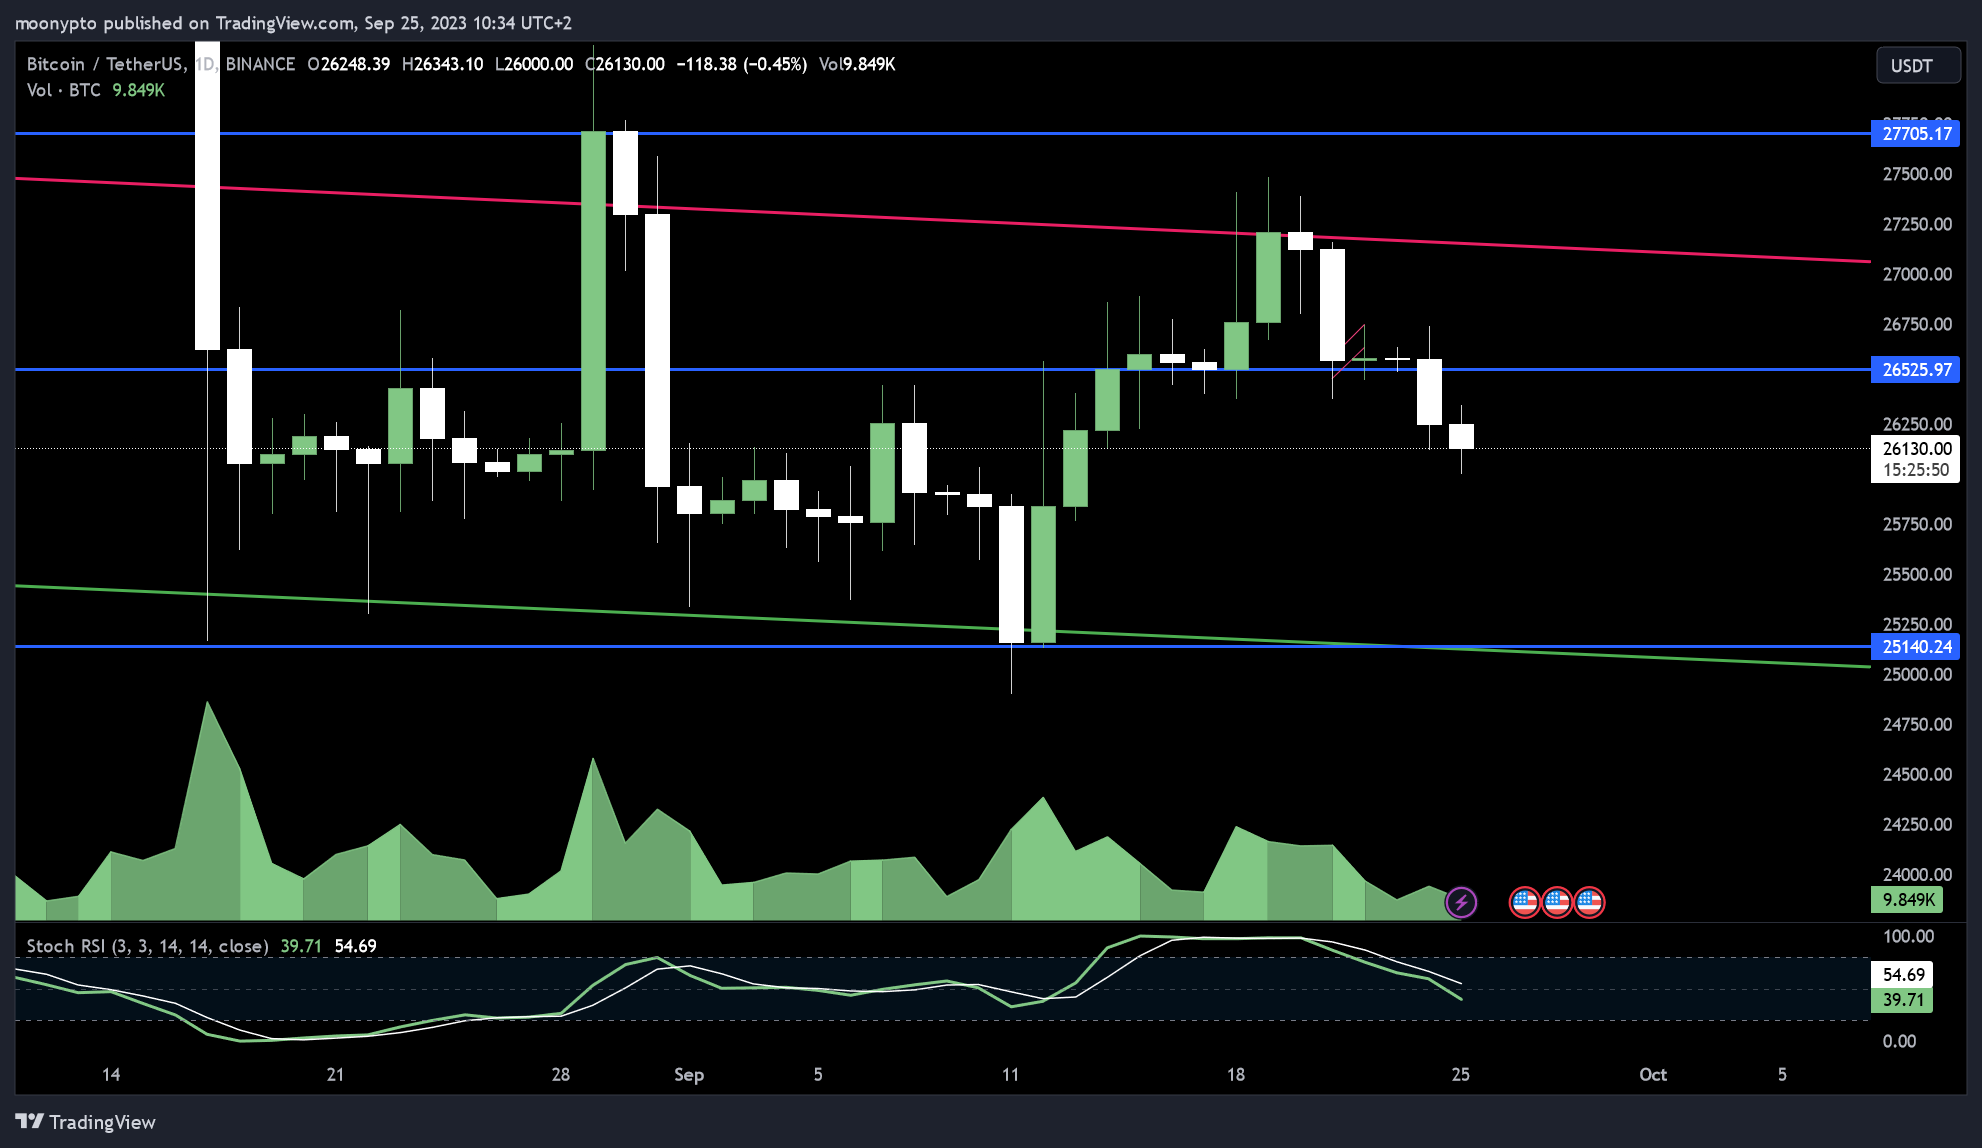The height and width of the screenshot is (1148, 1982).
Task: Click the Stoch RSI indicator title
Action: tap(147, 945)
